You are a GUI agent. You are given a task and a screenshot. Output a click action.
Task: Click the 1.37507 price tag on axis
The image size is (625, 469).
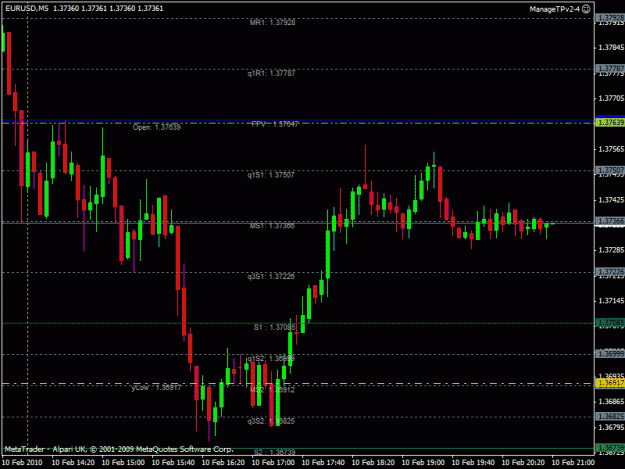tap(610, 170)
